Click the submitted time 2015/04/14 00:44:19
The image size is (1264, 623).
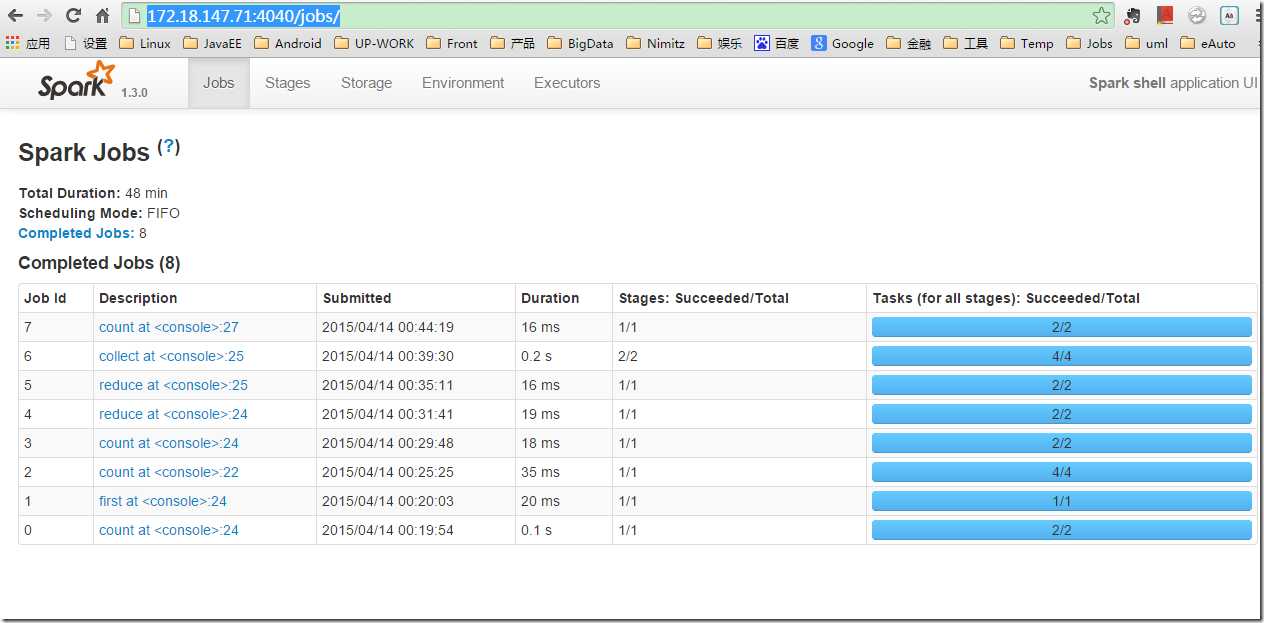coord(388,327)
